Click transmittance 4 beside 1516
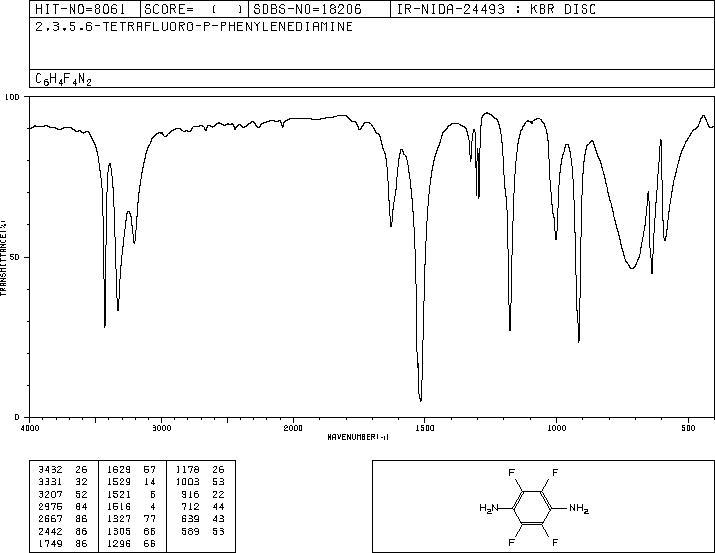The height and width of the screenshot is (553, 715). click(153, 506)
